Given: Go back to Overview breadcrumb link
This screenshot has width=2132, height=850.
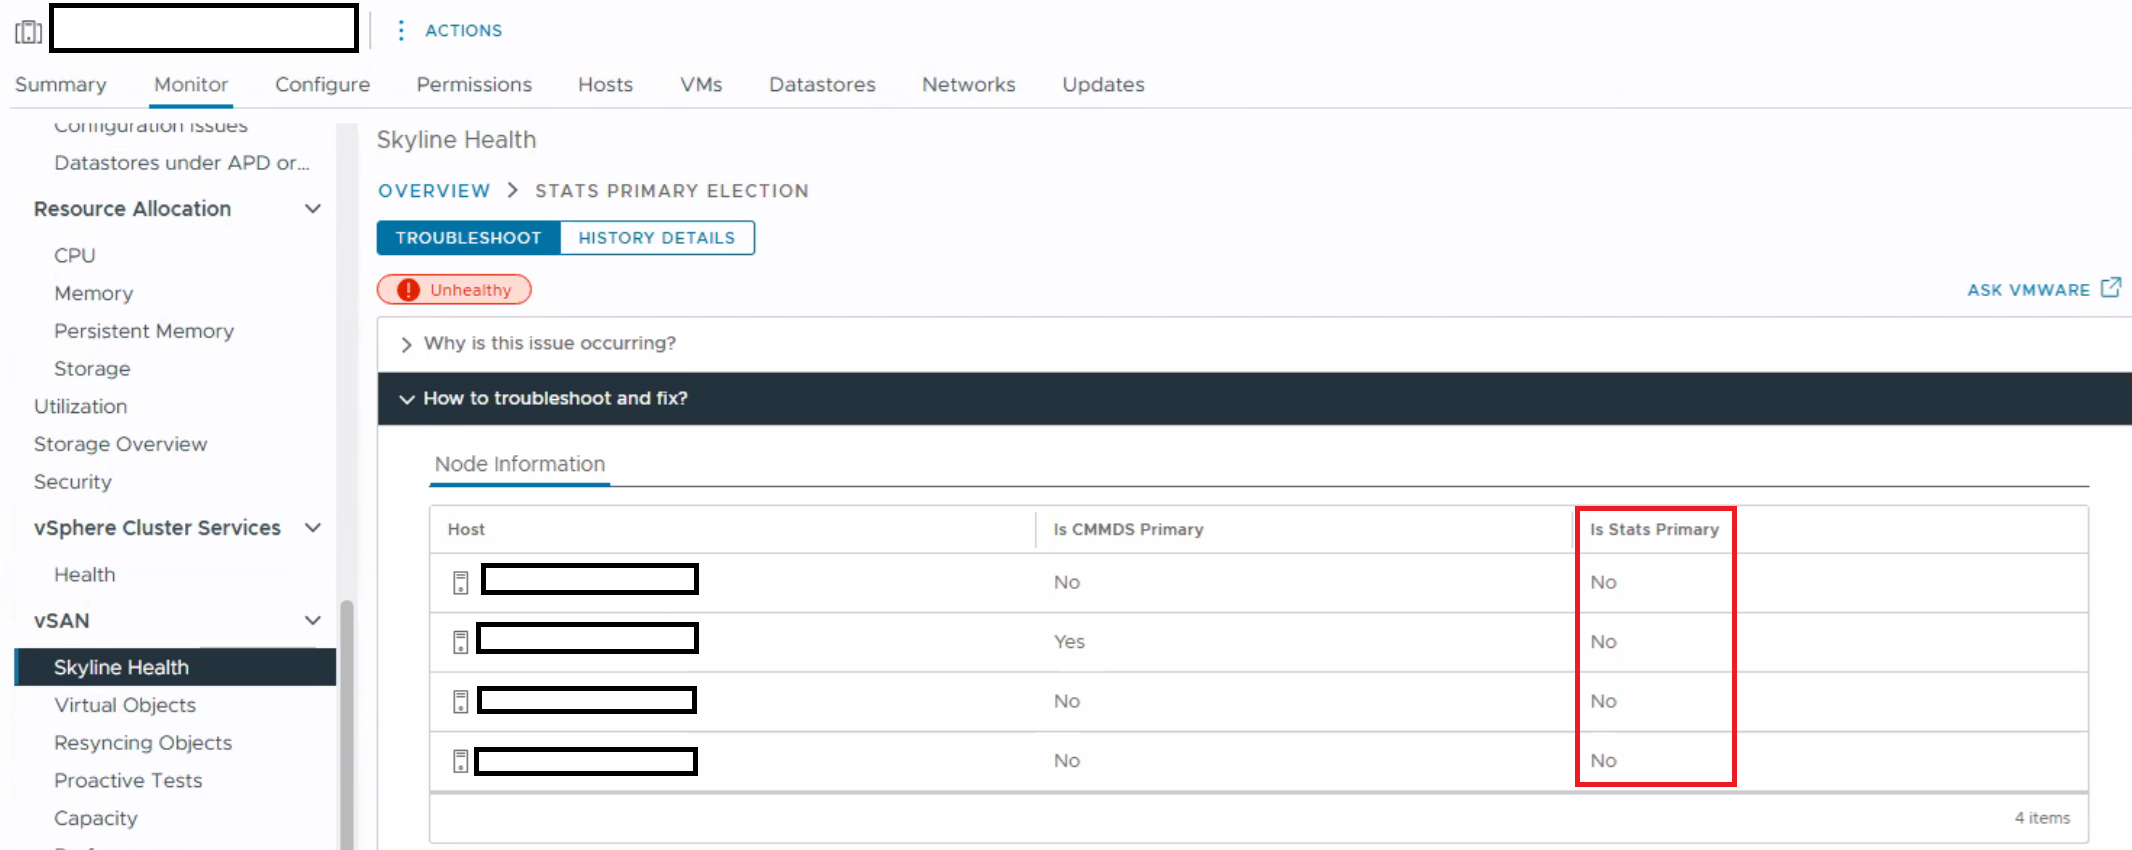Looking at the screenshot, I should 434,191.
